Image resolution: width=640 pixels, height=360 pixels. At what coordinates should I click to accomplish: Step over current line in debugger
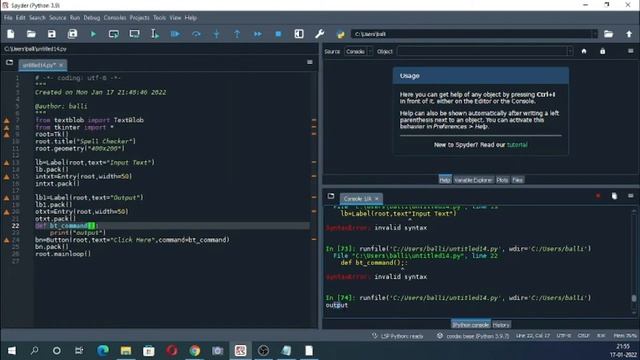tap(196, 34)
